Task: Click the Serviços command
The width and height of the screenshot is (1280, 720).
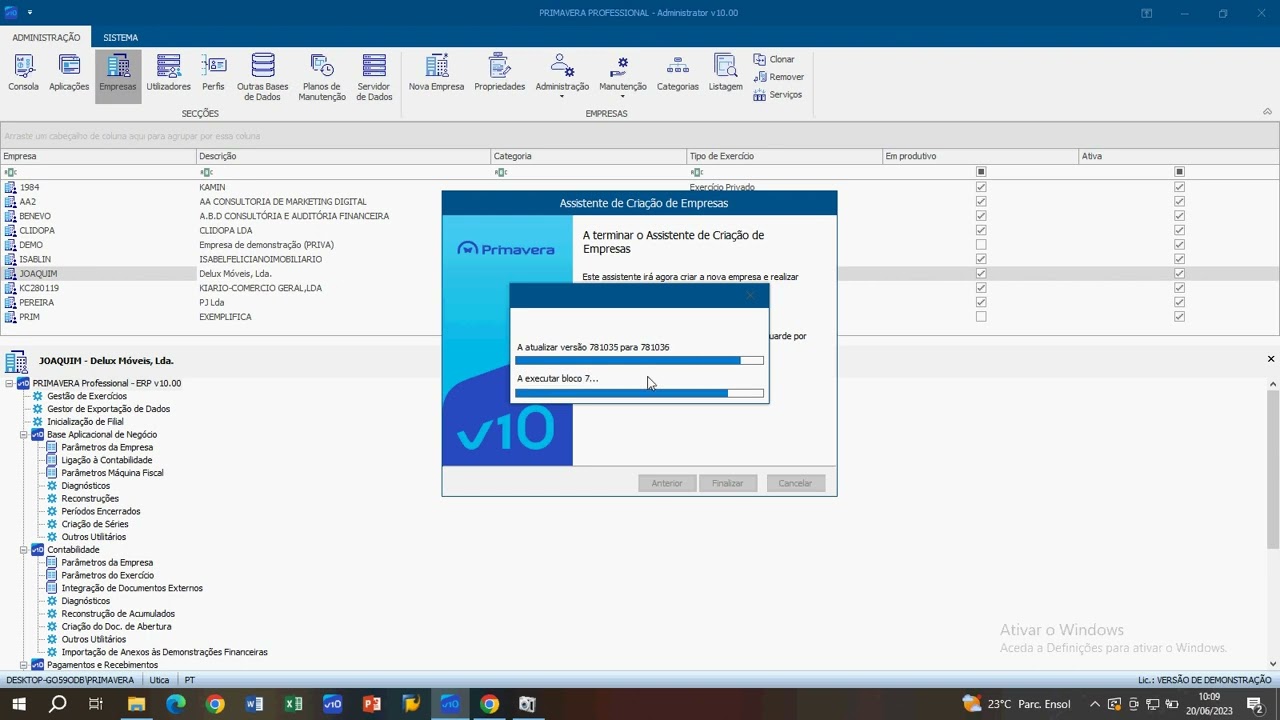Action: 778,95
